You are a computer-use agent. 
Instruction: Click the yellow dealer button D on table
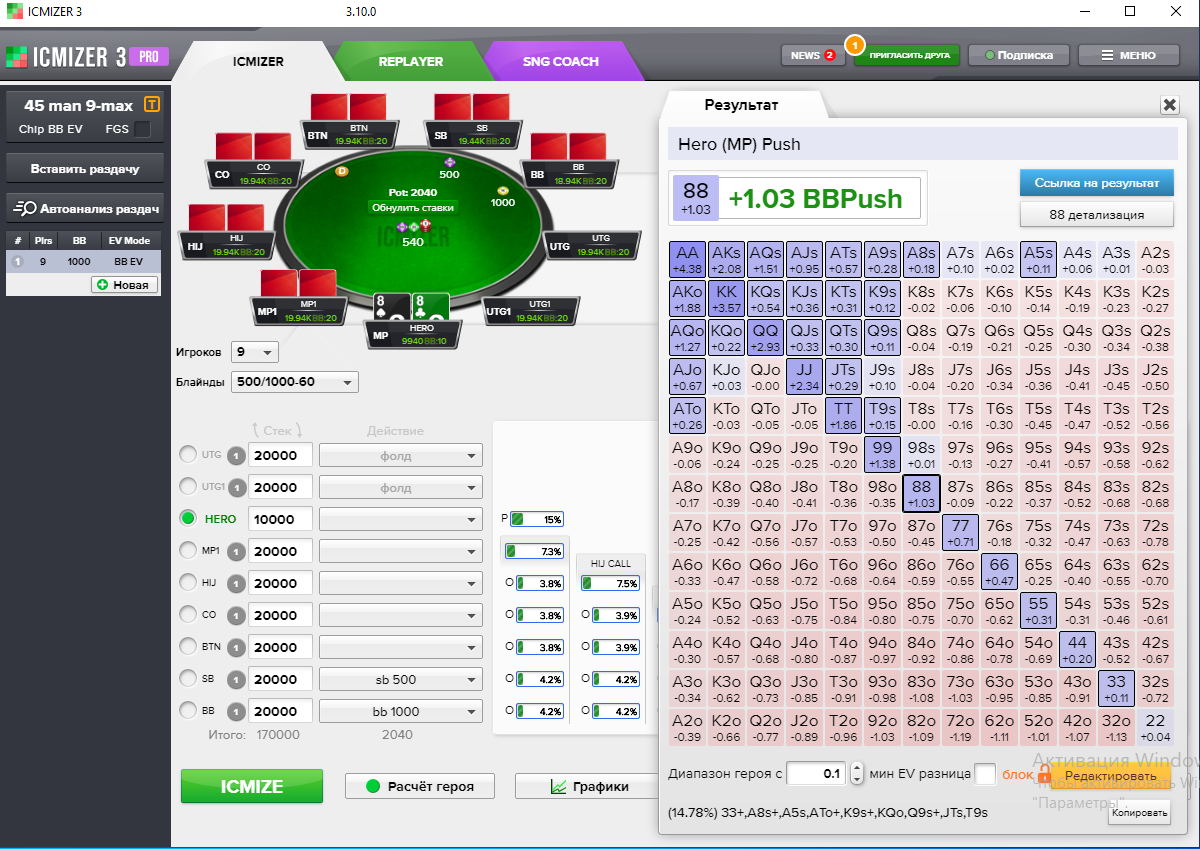tap(342, 171)
